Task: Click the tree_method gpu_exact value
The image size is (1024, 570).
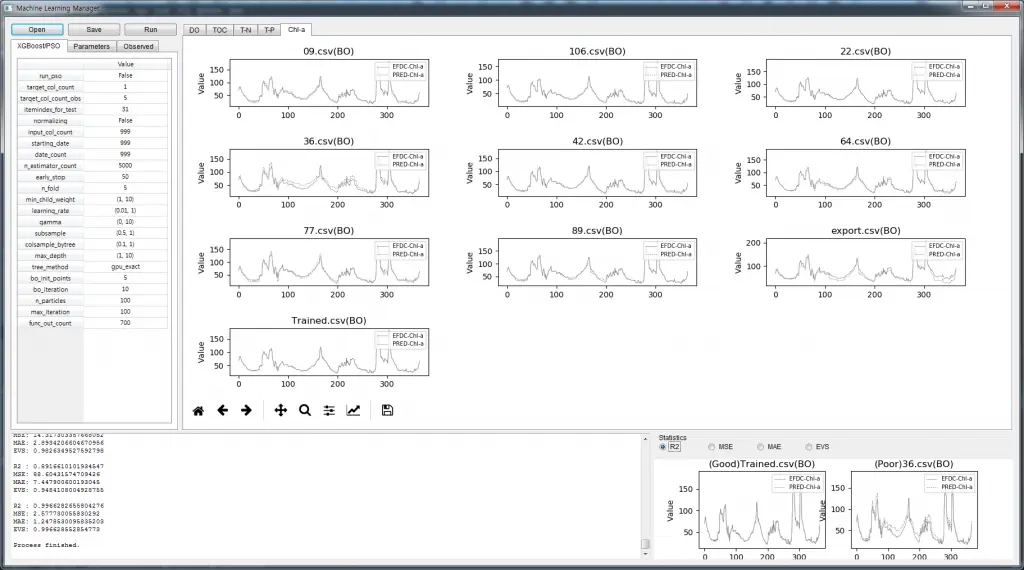Action: [125, 267]
